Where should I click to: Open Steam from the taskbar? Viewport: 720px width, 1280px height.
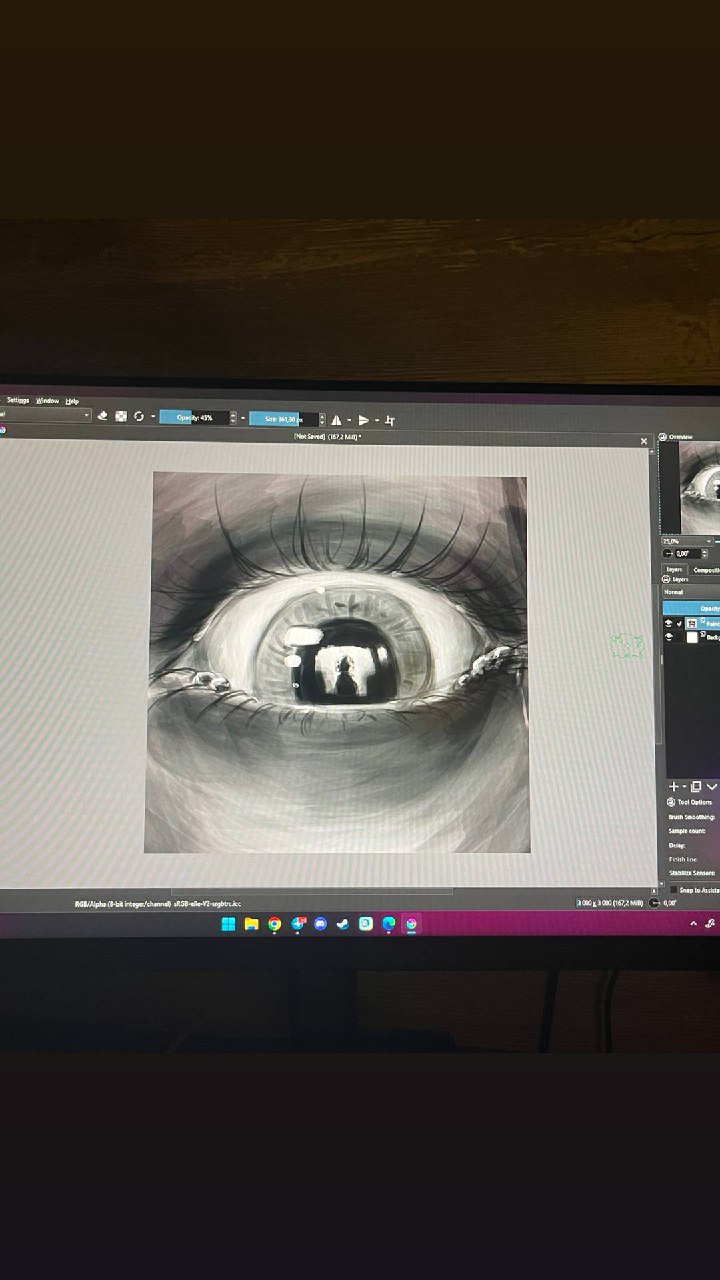coord(343,924)
